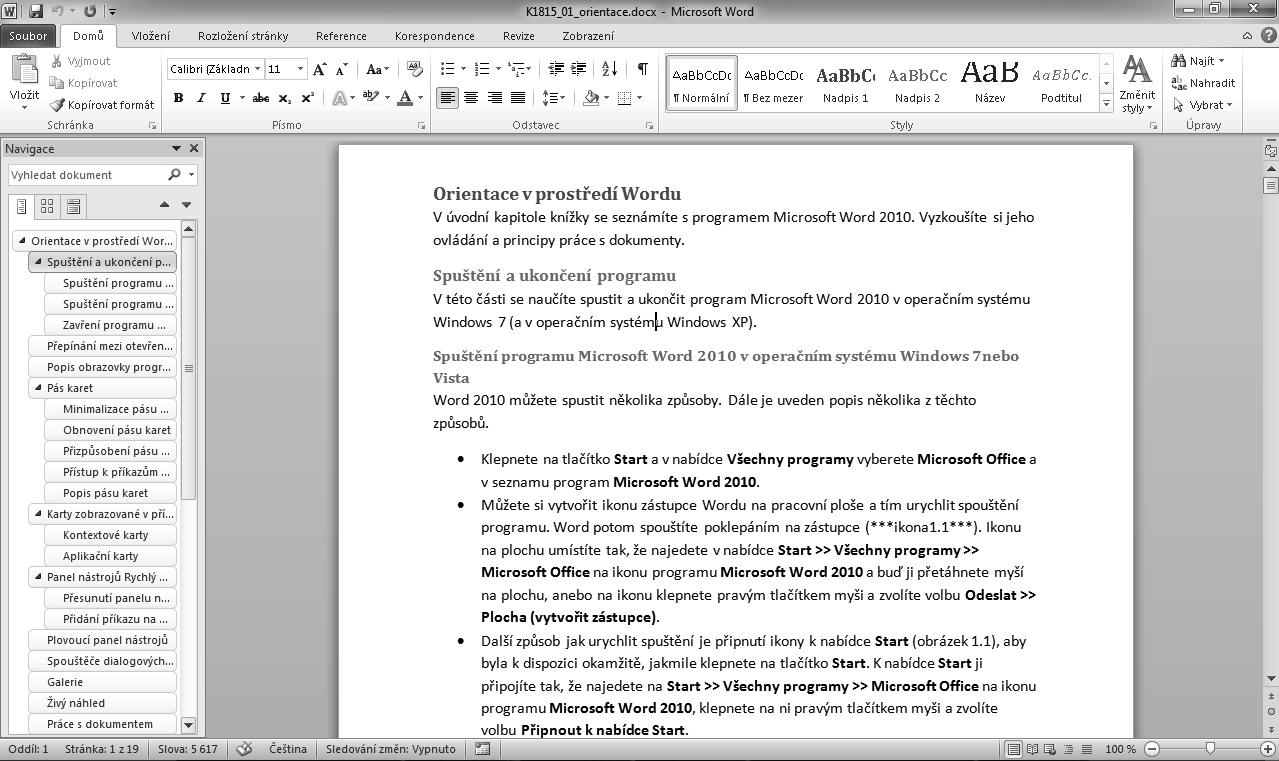The width and height of the screenshot is (1279, 761).
Task: Browse pages view in Navigation pane
Action: 46,206
